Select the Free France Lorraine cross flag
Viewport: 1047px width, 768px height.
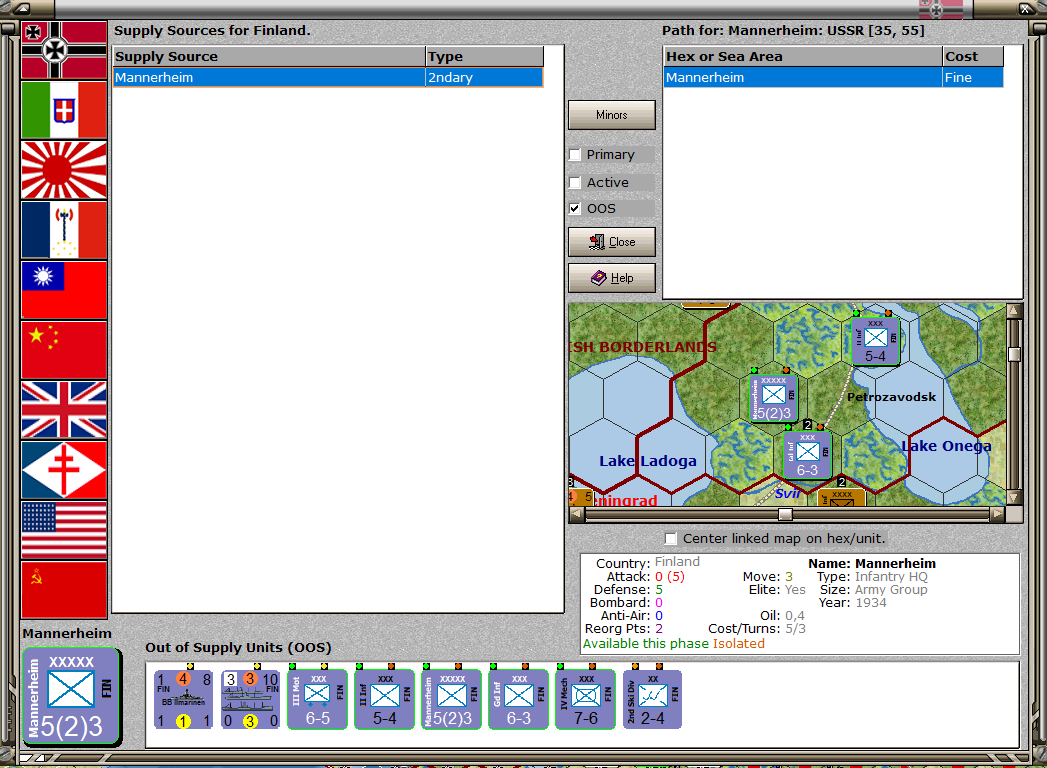(x=64, y=470)
